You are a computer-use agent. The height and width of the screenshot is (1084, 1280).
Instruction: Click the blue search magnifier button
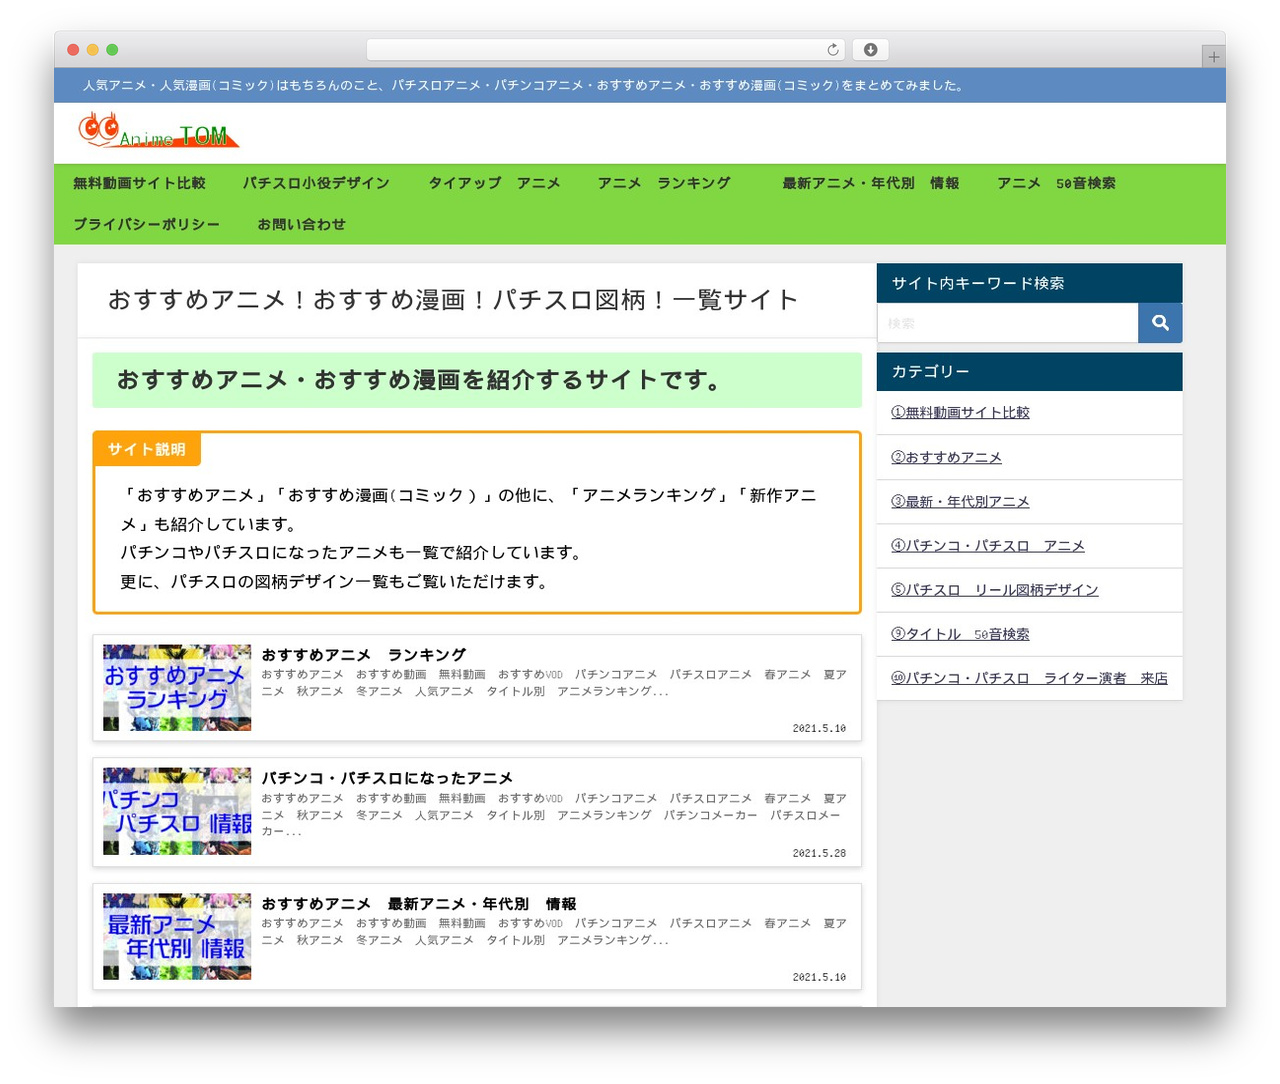click(x=1160, y=323)
